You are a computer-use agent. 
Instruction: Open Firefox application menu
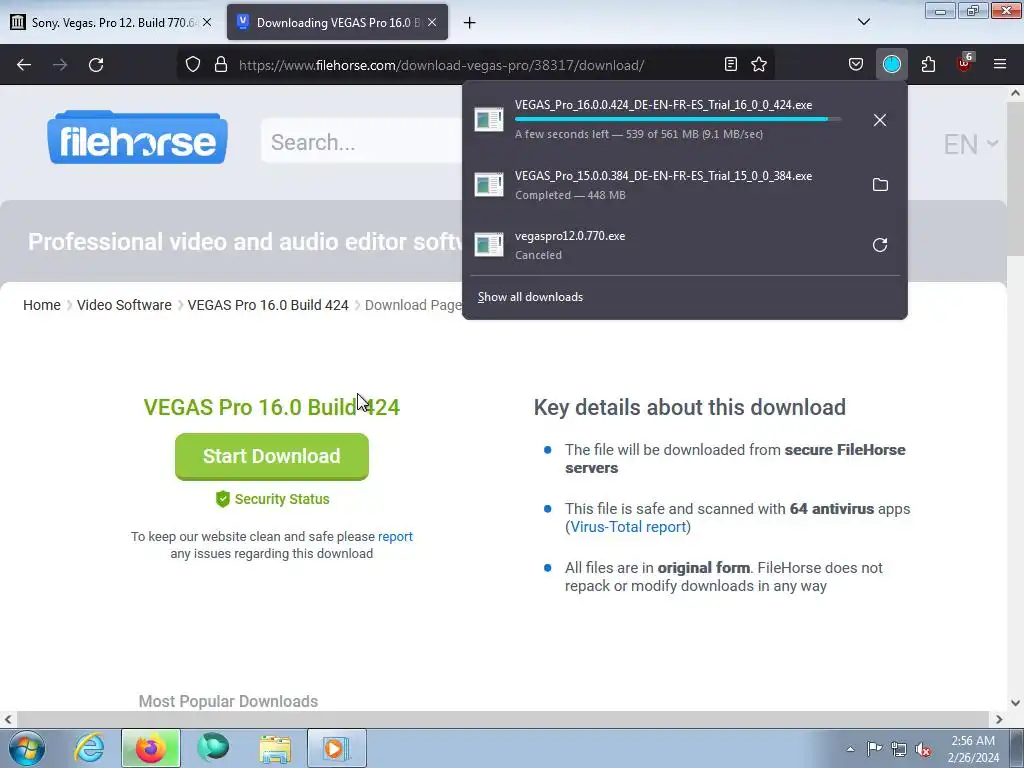[999, 64]
